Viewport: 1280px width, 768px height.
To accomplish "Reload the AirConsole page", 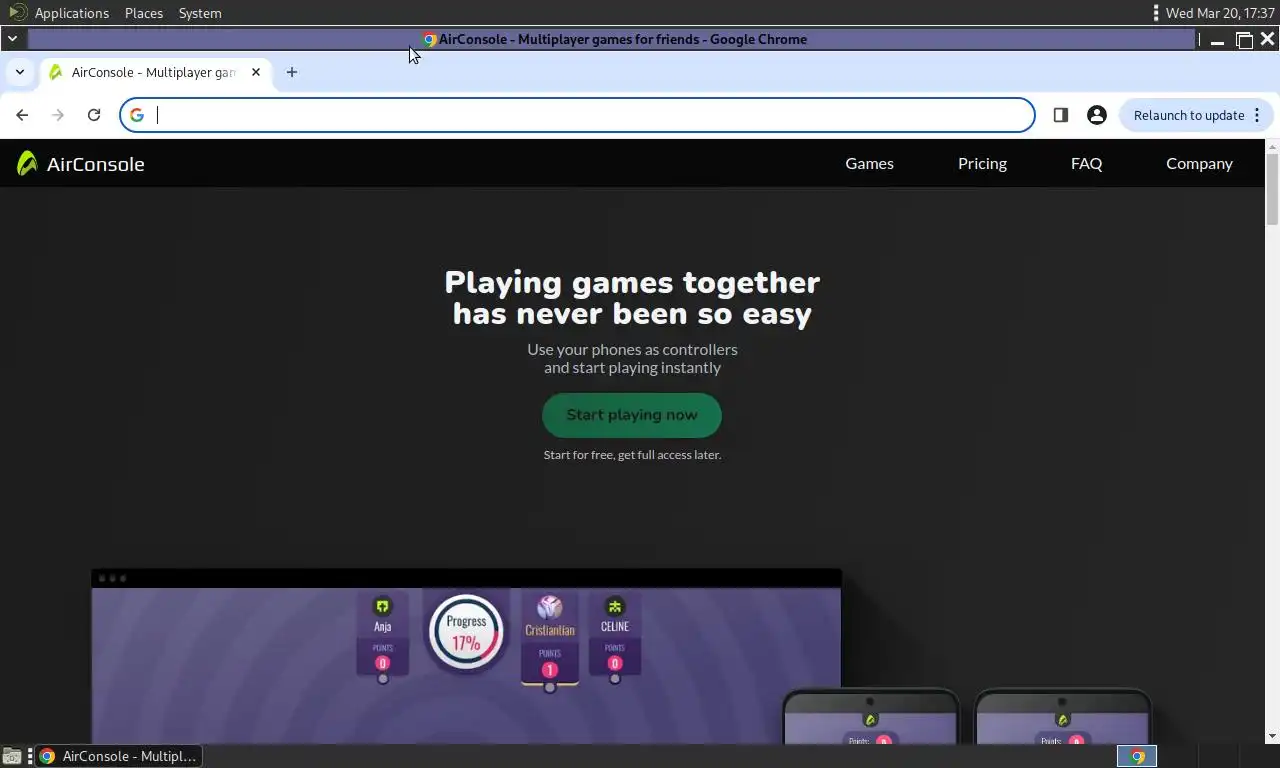I will coord(94,115).
